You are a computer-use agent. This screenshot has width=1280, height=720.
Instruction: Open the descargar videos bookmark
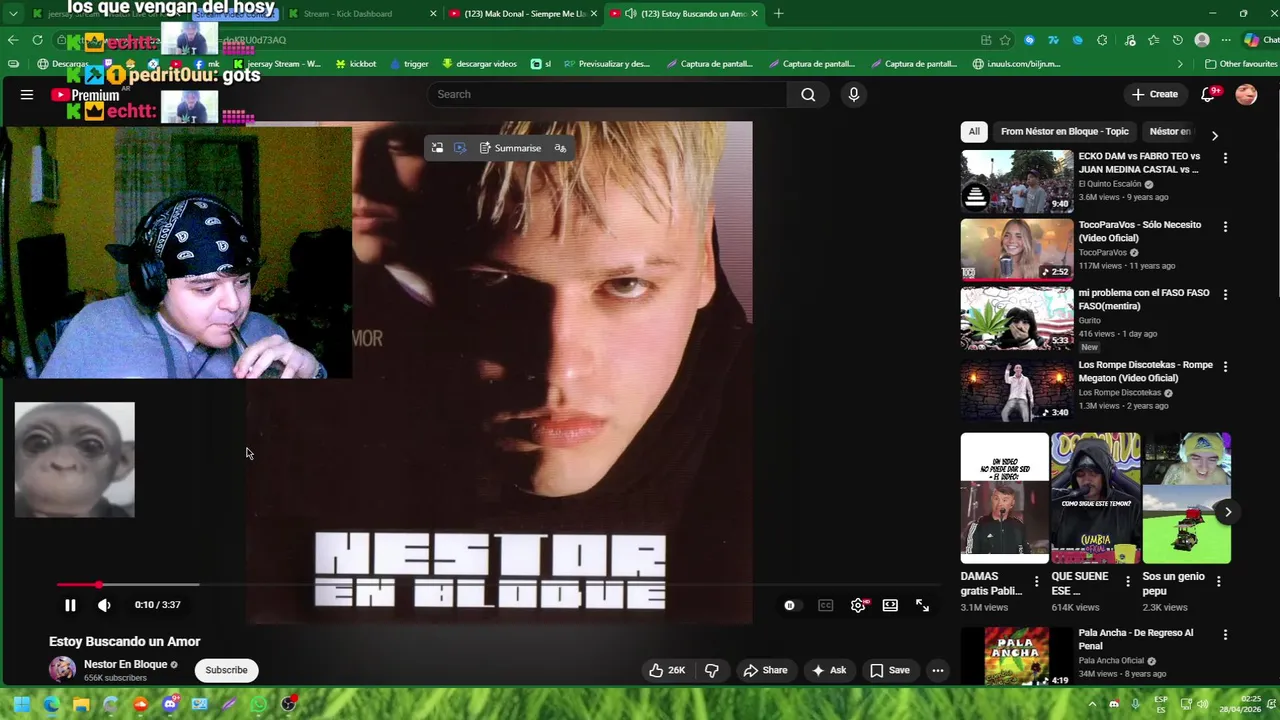pos(479,64)
